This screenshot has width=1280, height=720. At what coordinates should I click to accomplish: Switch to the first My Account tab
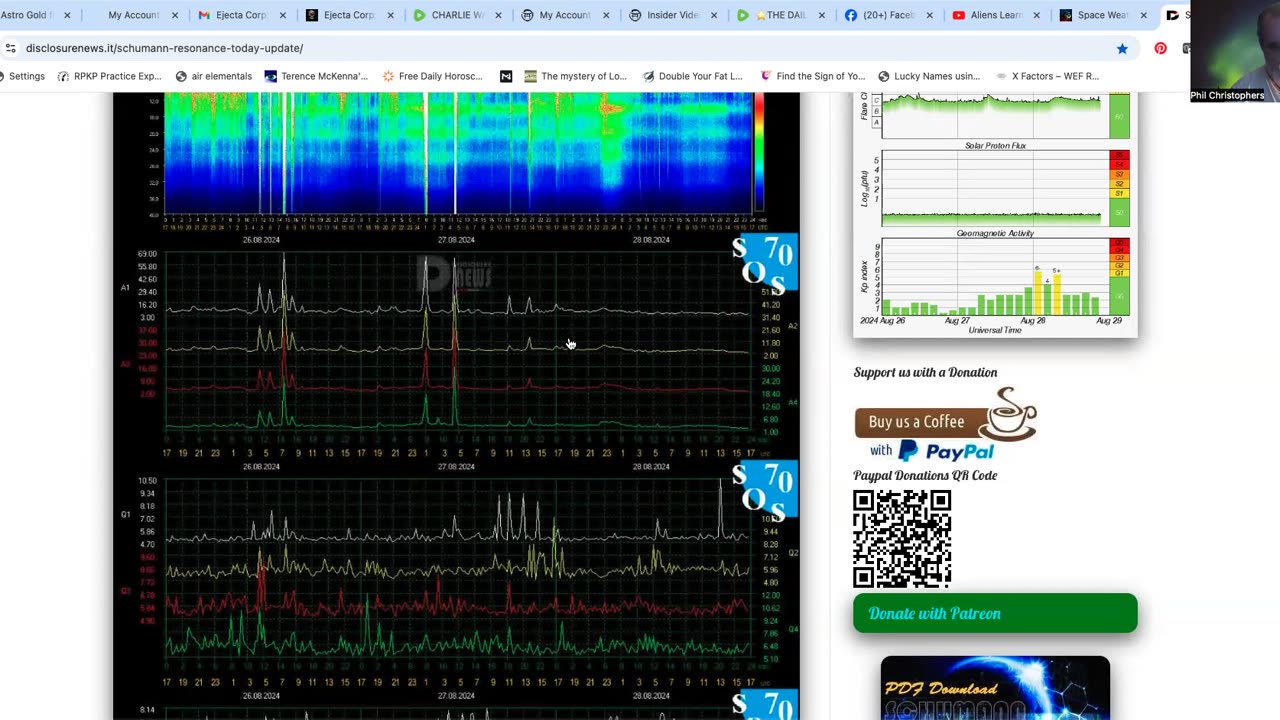click(x=133, y=15)
